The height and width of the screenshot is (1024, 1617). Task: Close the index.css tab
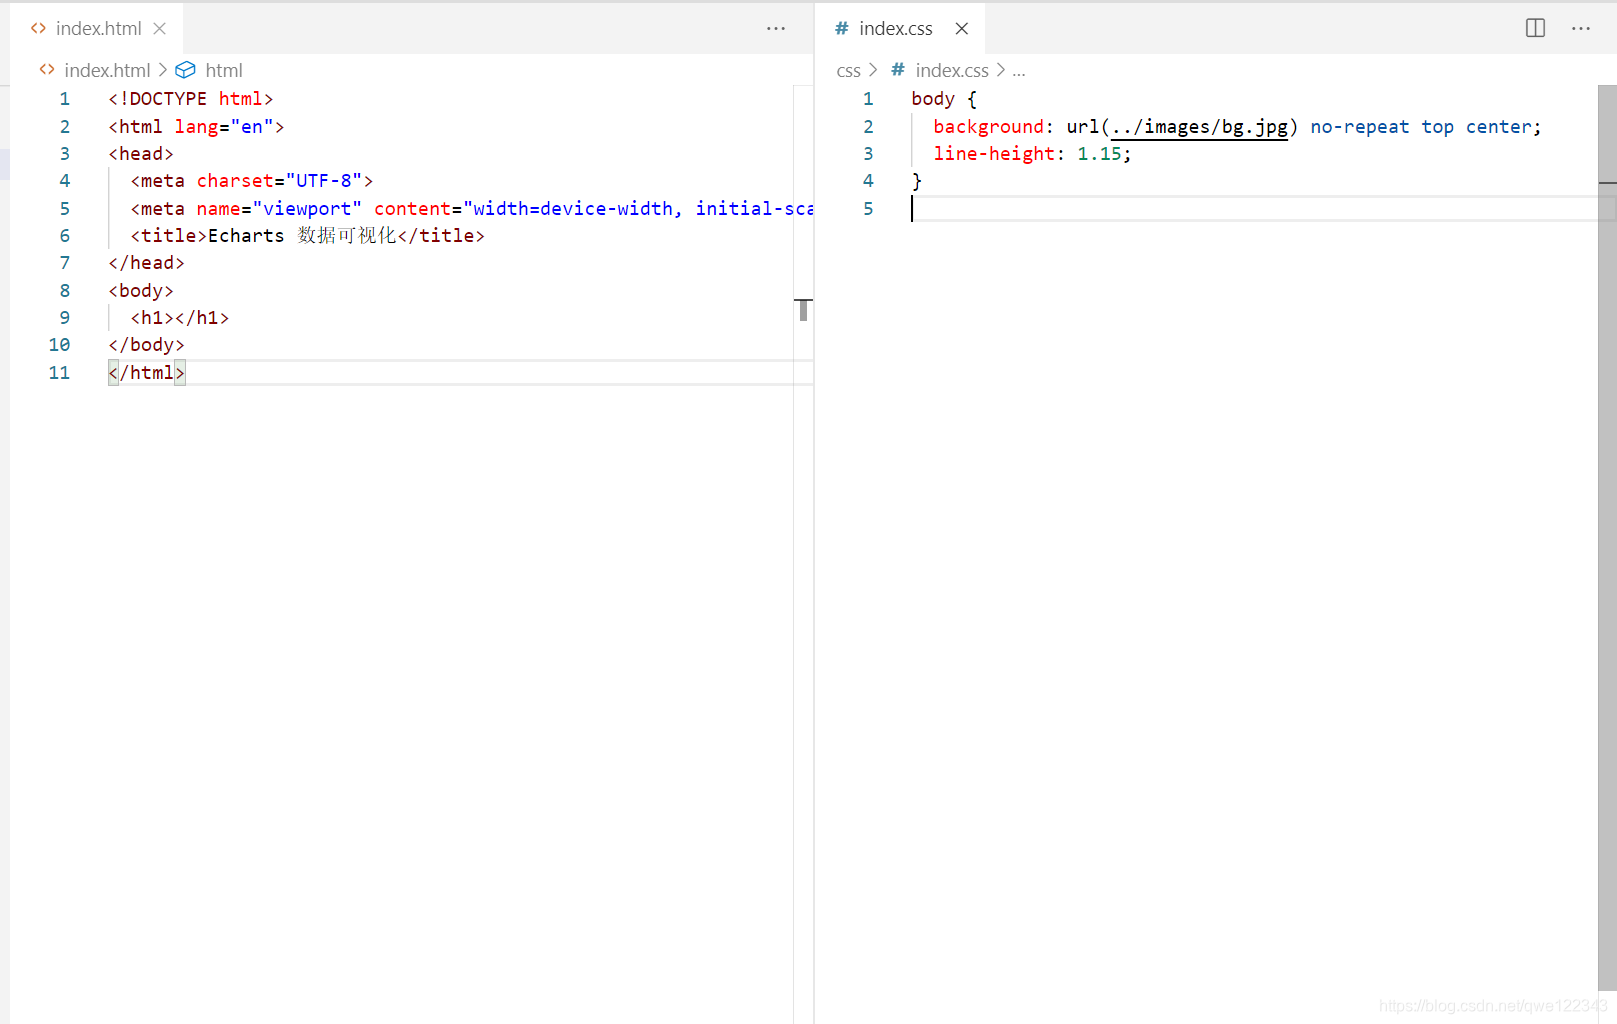[x=962, y=29]
